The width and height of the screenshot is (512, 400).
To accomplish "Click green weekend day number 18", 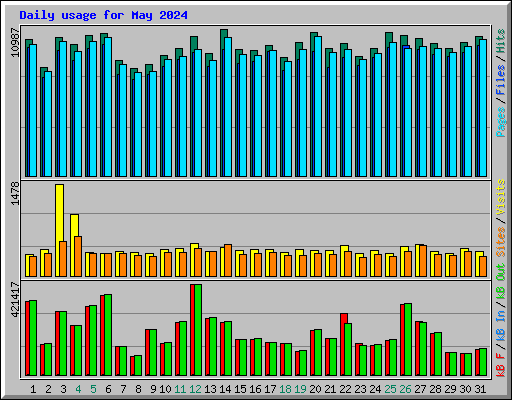I will click(285, 389).
